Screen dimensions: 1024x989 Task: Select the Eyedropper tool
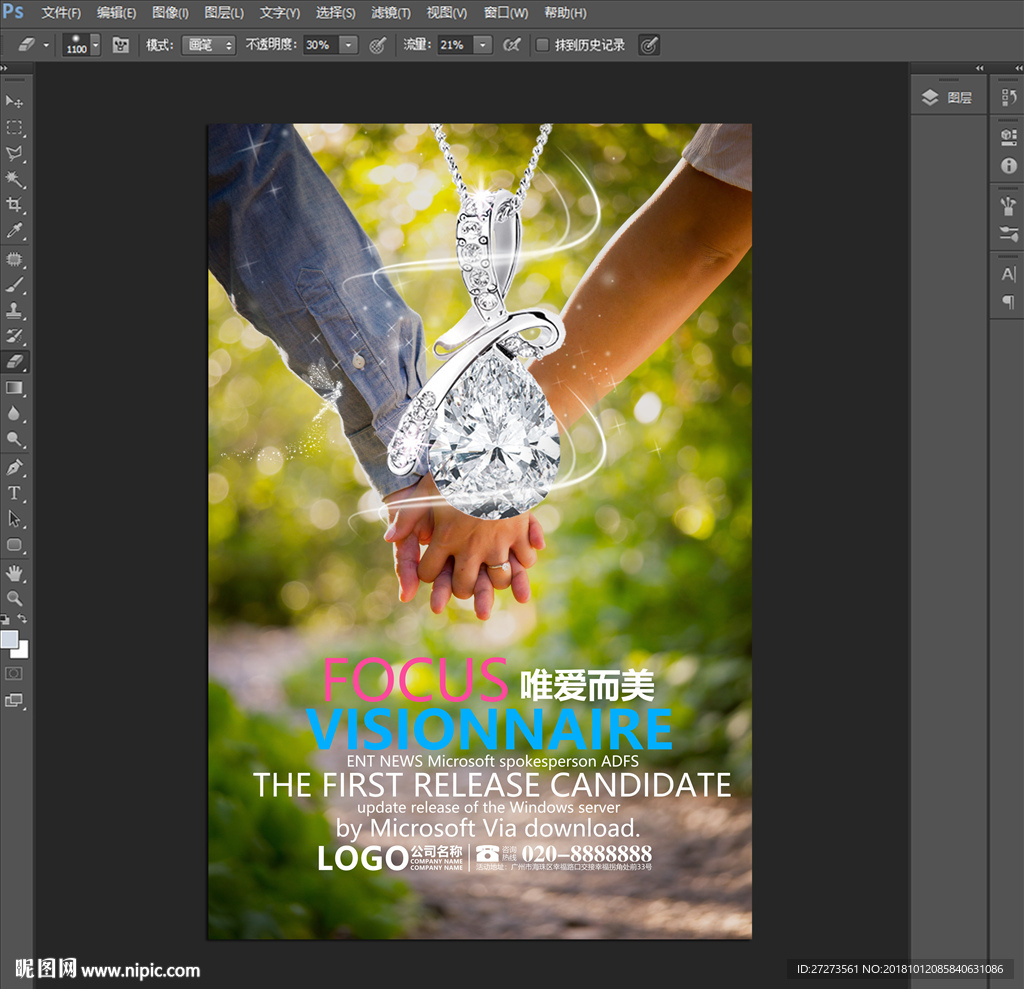(x=14, y=231)
